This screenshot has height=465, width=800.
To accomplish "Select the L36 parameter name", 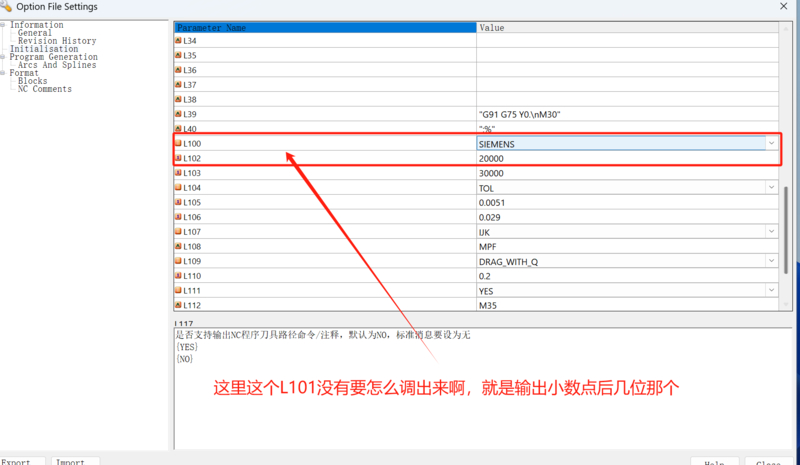I will click(190, 70).
